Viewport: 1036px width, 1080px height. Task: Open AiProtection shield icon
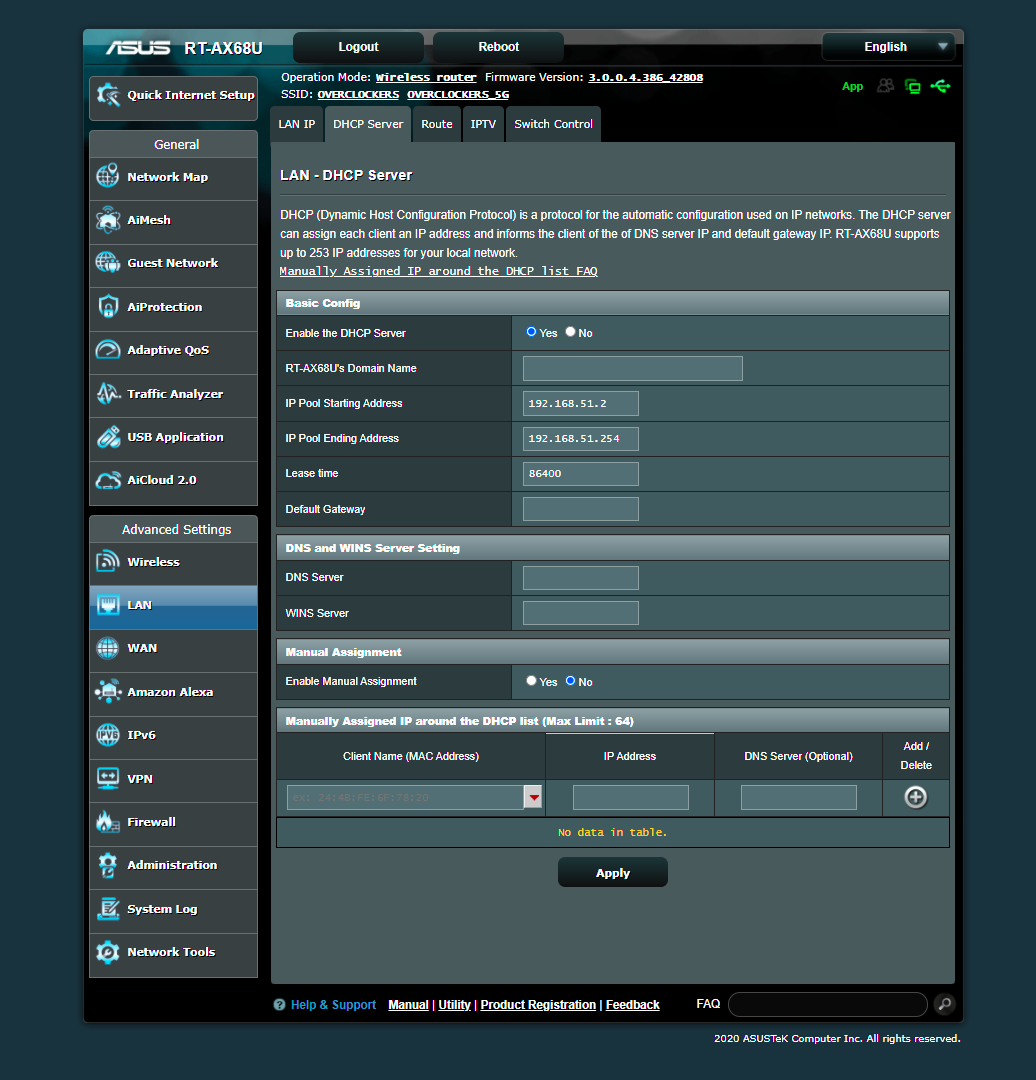coord(107,307)
